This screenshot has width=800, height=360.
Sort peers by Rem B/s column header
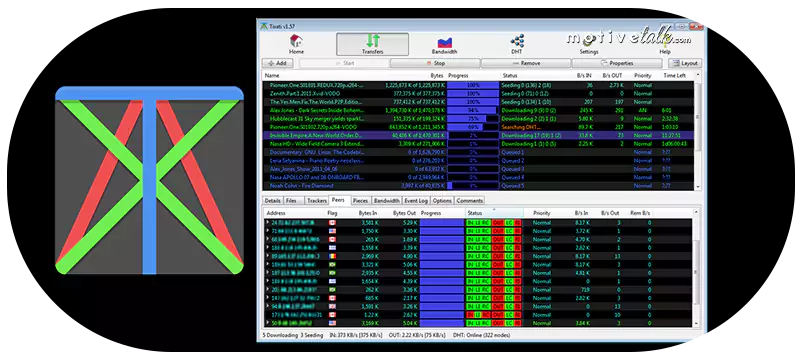coord(640,213)
